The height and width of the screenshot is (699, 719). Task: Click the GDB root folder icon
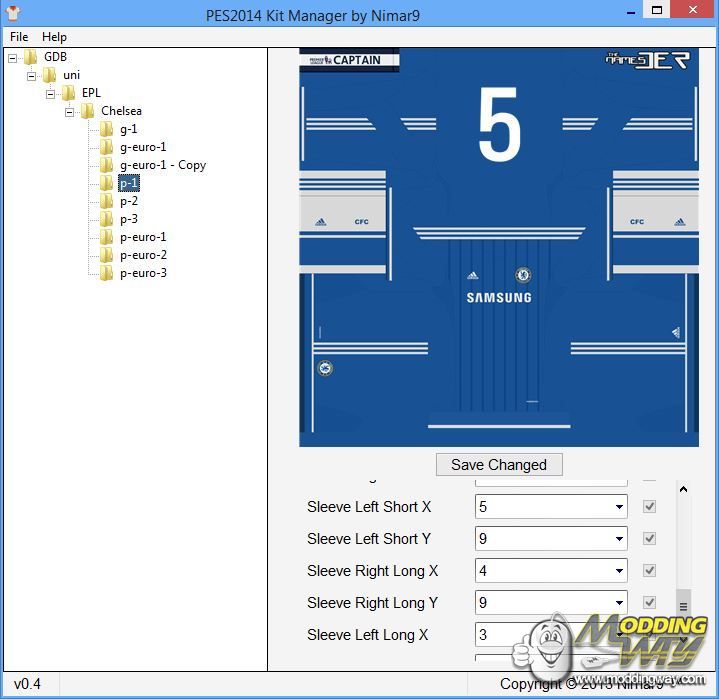[x=30, y=57]
